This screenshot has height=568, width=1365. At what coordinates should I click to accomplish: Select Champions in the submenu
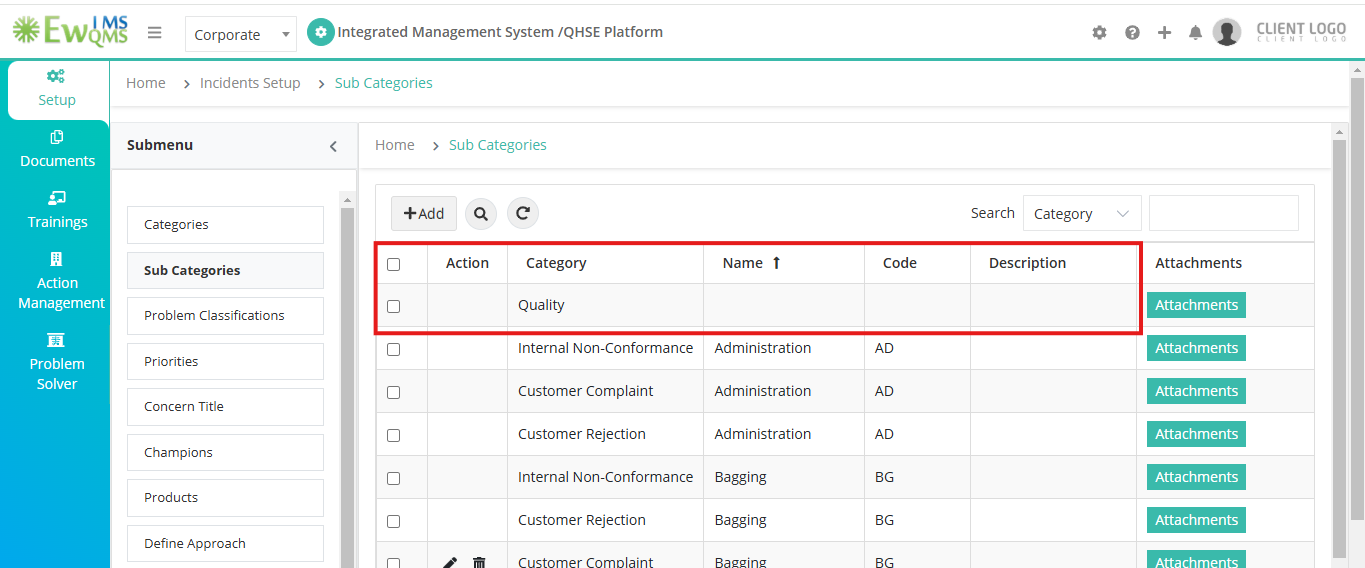pos(225,452)
